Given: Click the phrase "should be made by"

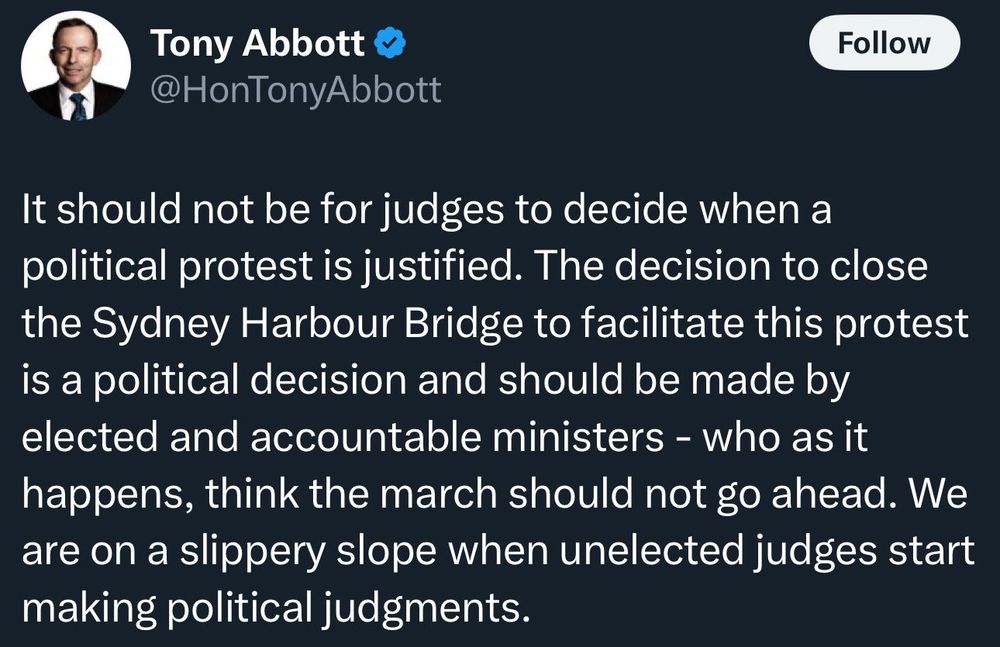Looking at the screenshot, I should (x=674, y=380).
